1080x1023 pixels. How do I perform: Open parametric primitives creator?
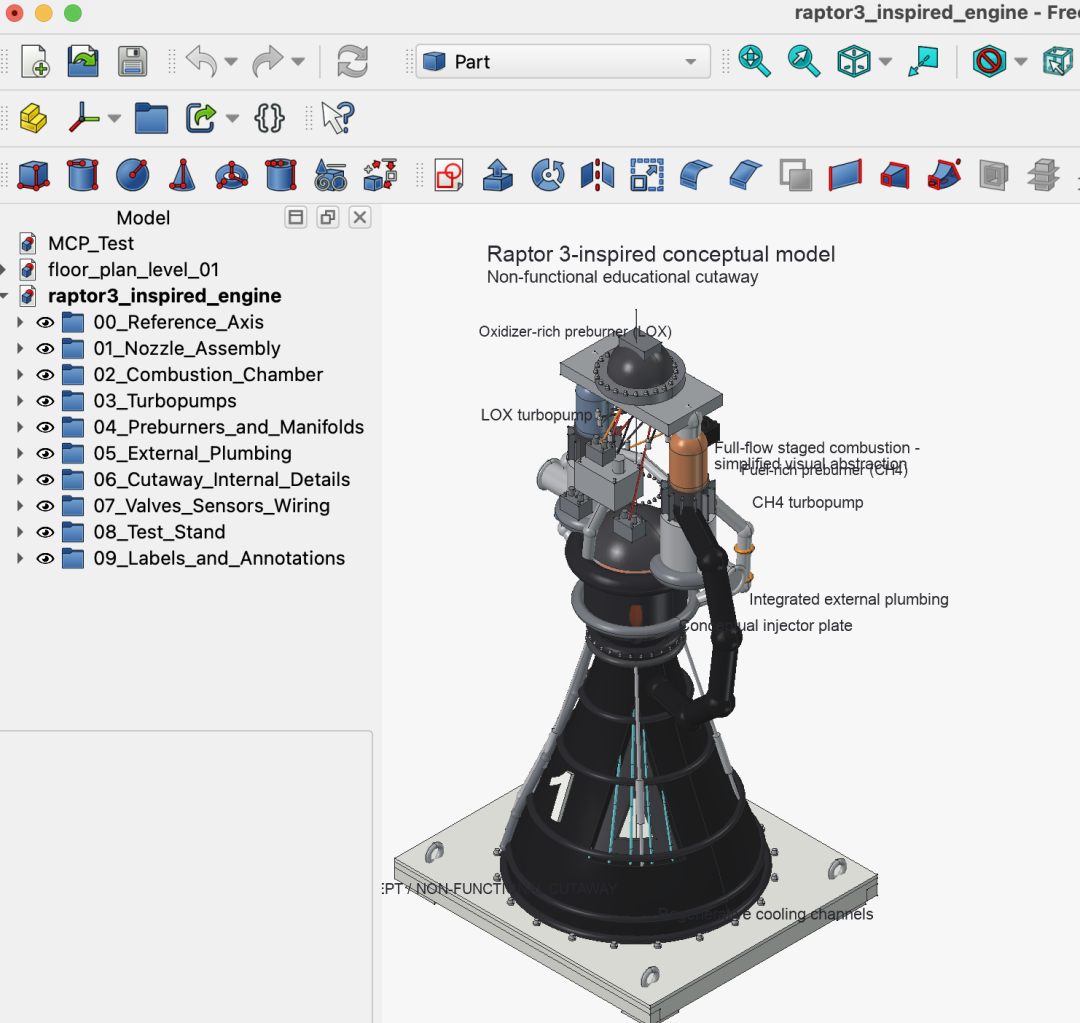[x=331, y=175]
